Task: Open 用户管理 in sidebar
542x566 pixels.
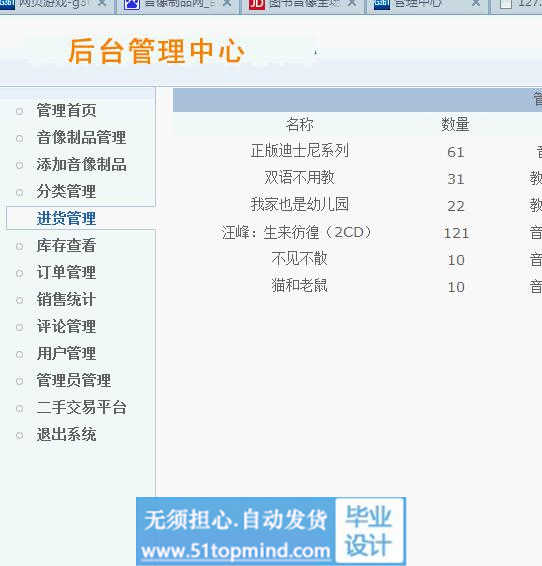Action: point(66,353)
